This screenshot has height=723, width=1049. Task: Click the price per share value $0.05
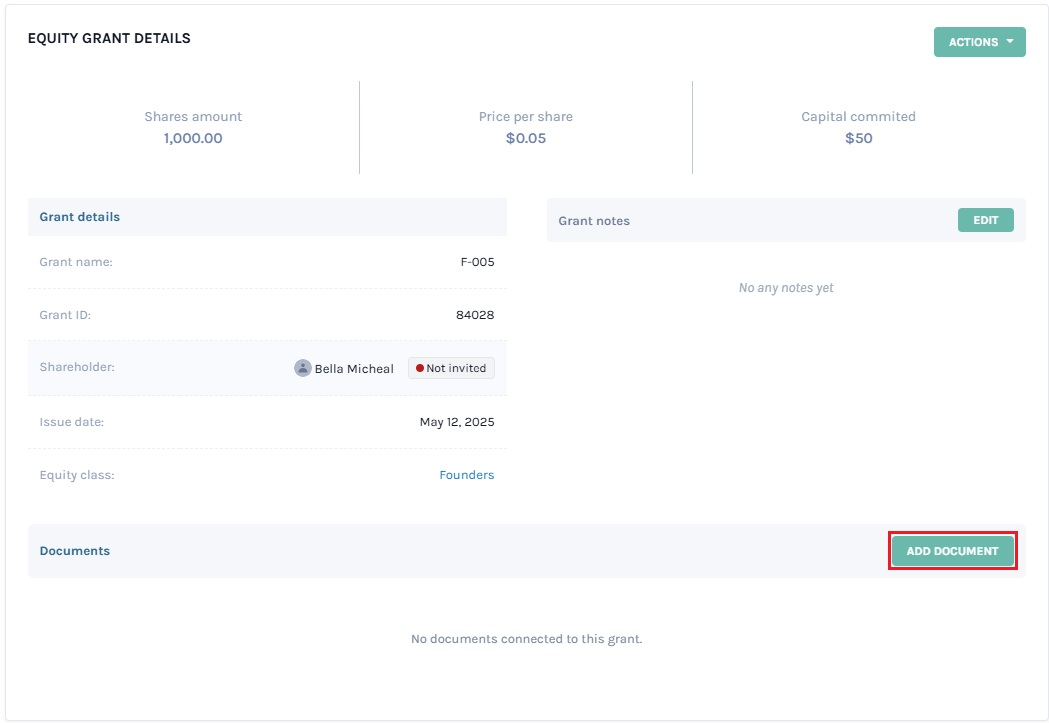tap(526, 138)
